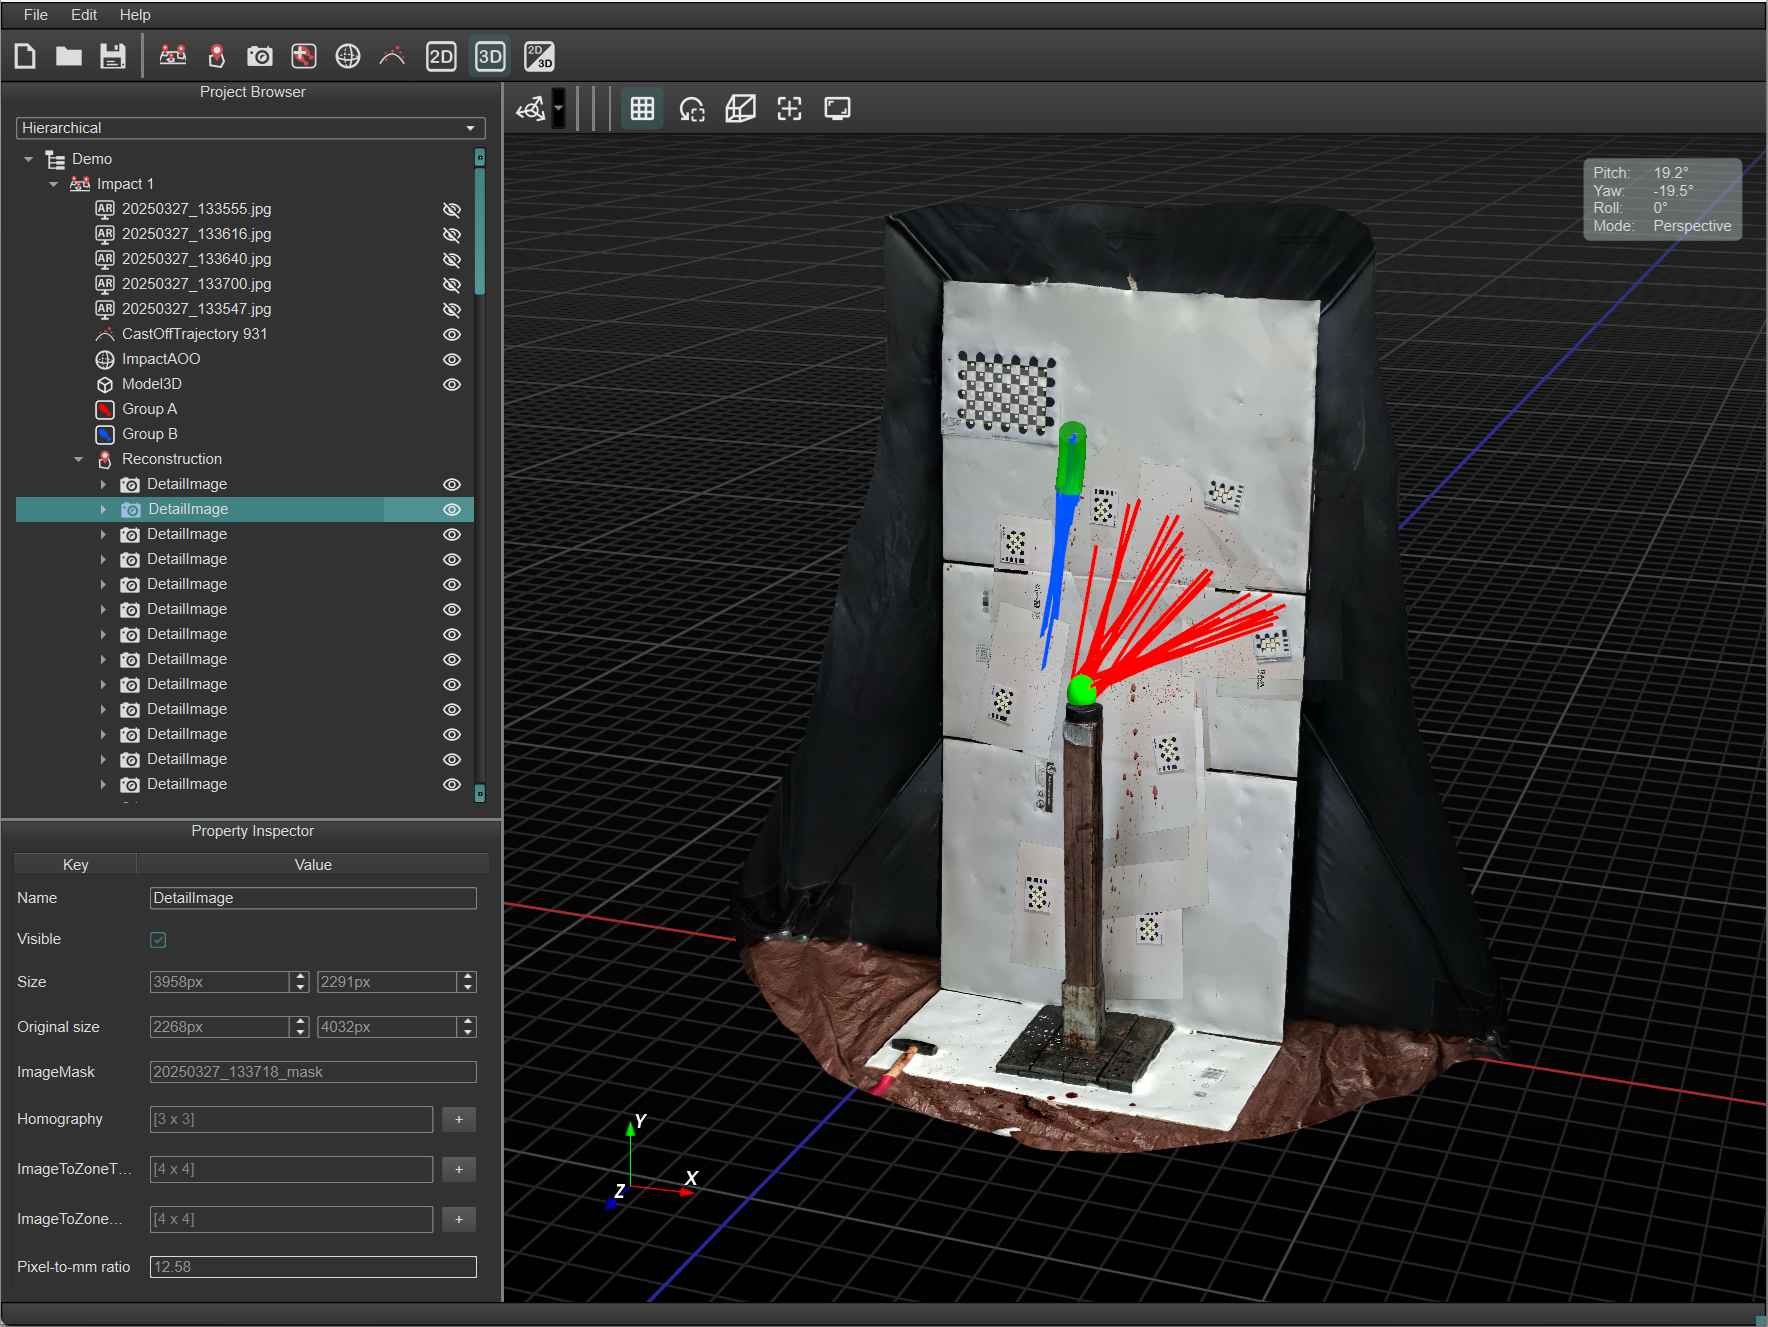
Task: Click the screenshot viewport icon
Action: click(x=837, y=108)
